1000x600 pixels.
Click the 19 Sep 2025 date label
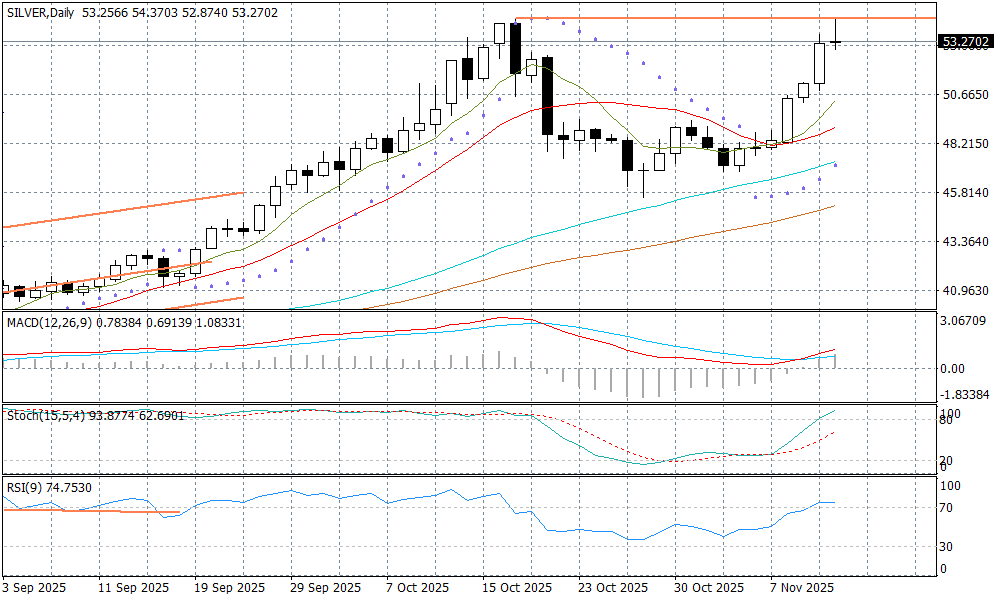click(x=229, y=587)
